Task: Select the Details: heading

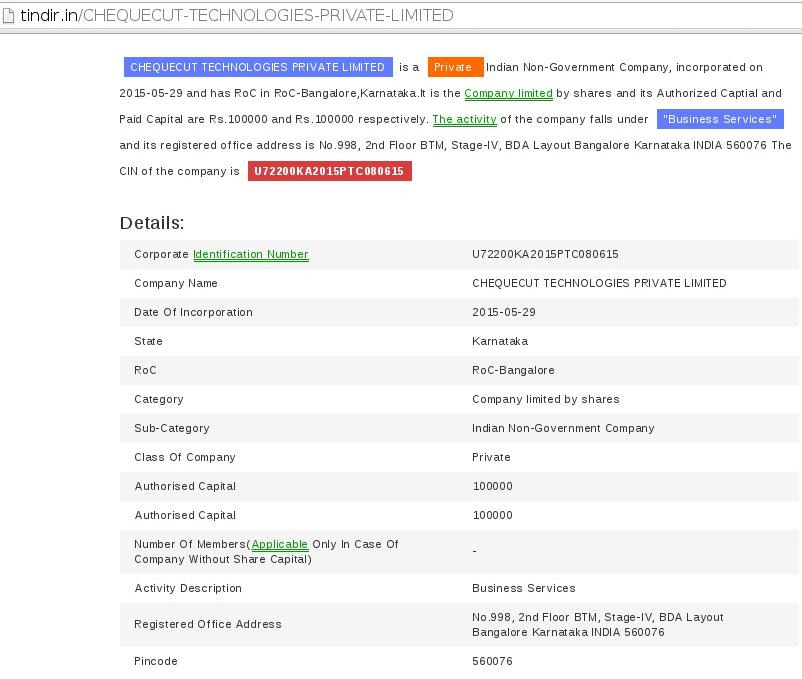Action: coord(152,223)
